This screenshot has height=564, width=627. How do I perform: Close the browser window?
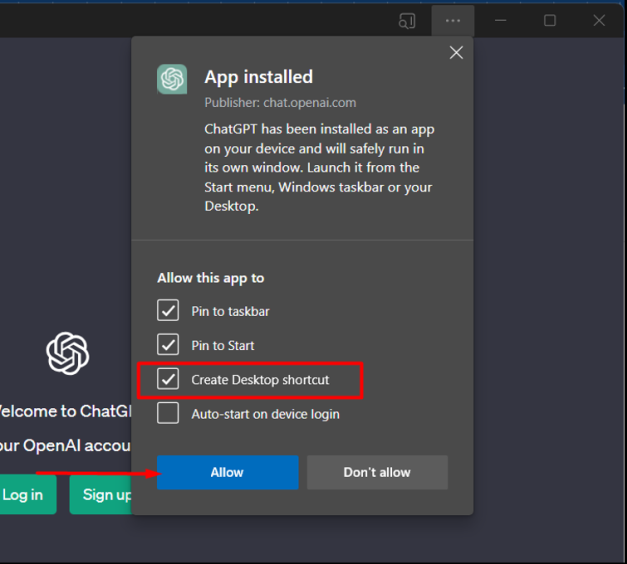click(598, 20)
